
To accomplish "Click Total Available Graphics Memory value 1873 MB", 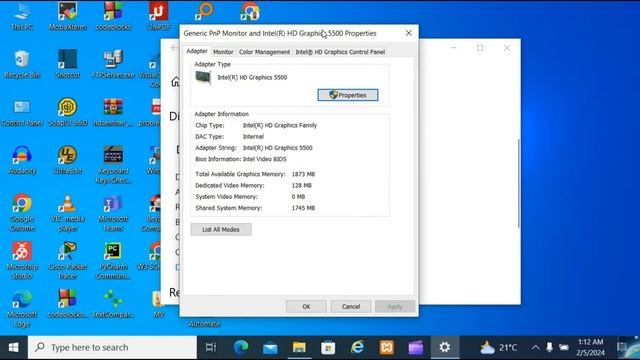I will (x=303, y=174).
